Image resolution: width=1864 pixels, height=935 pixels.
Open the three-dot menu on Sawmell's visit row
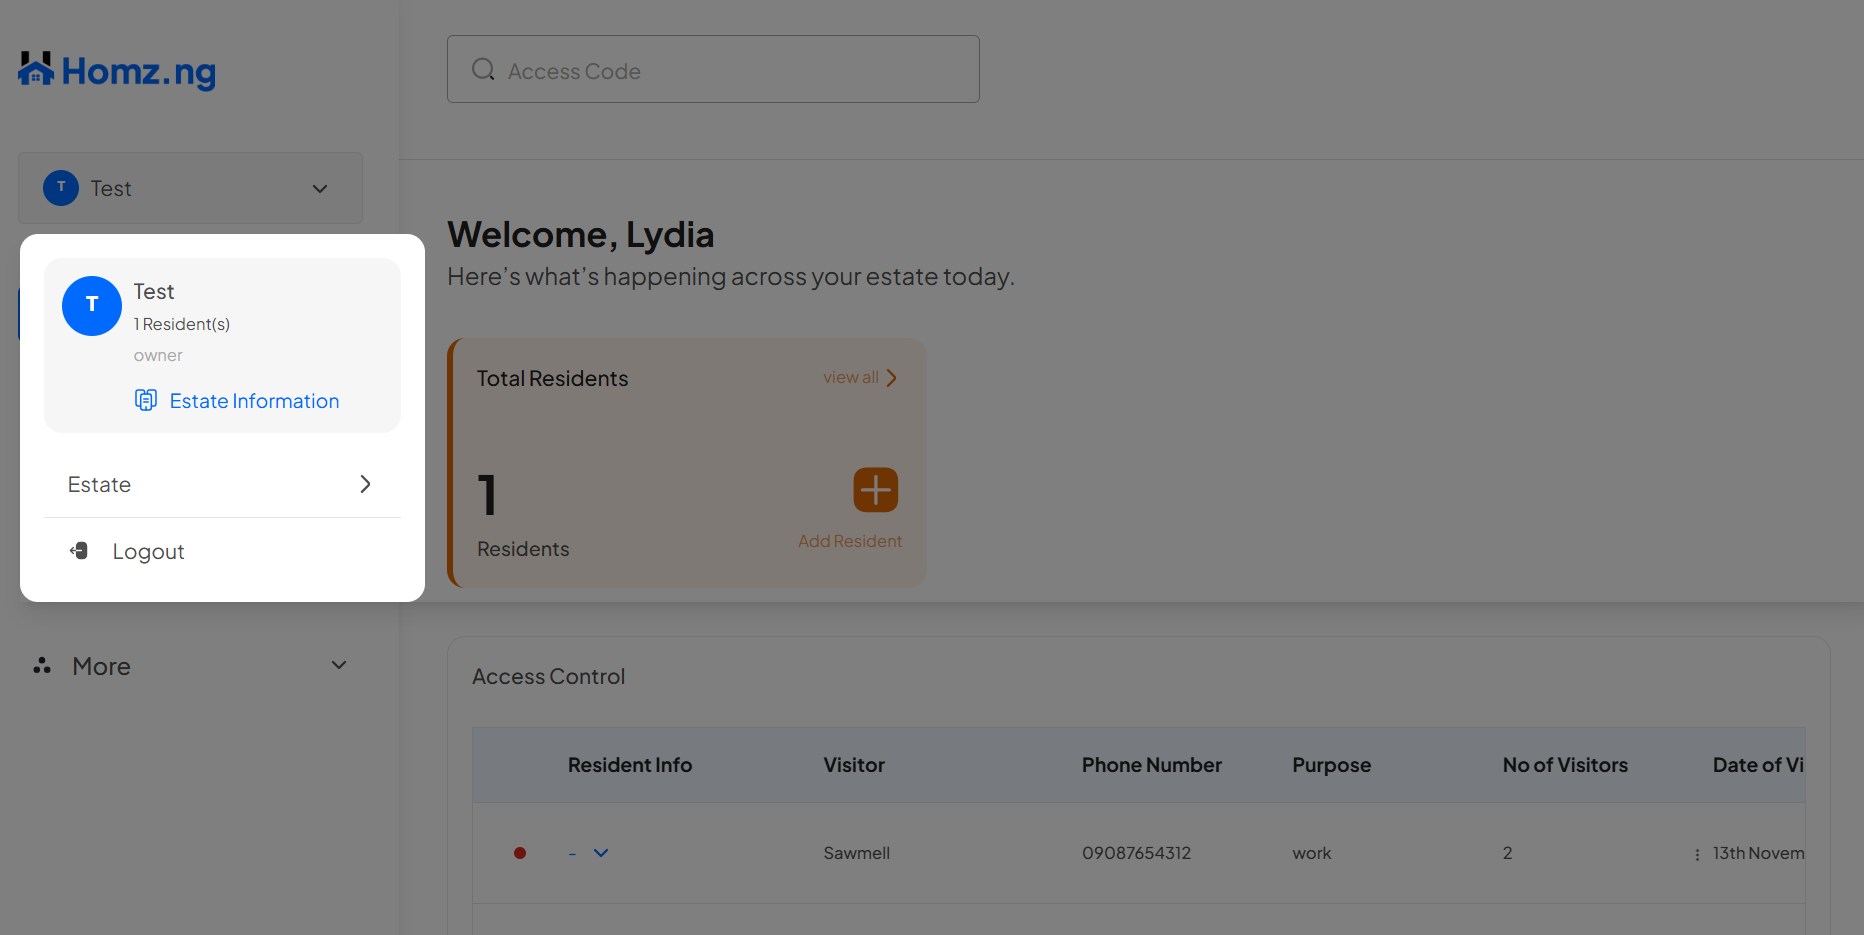pos(1696,854)
